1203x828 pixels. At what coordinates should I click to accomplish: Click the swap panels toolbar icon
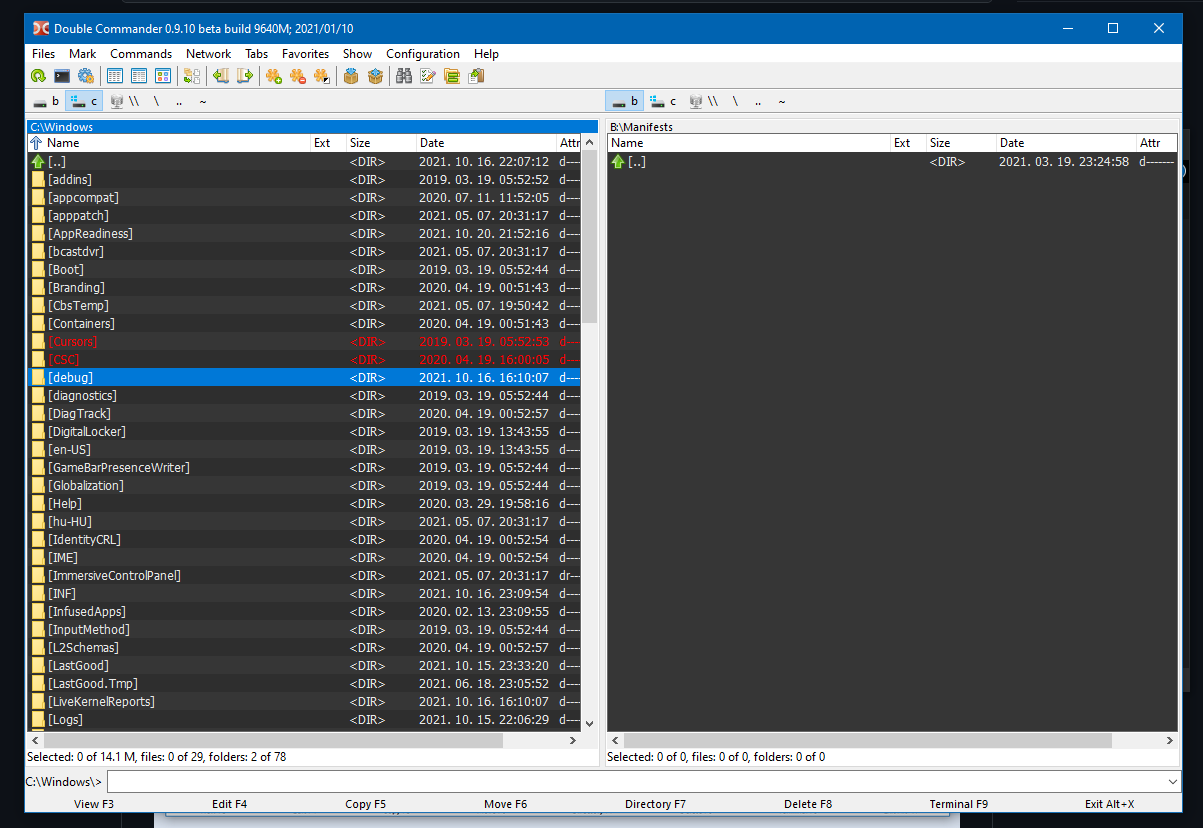point(192,76)
